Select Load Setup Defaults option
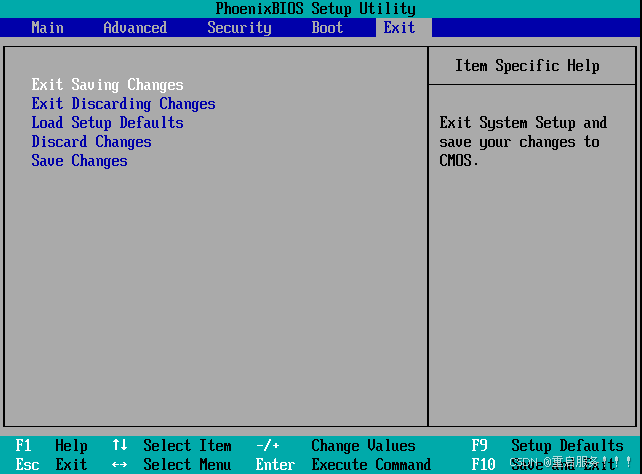This screenshot has width=642, height=474. [107, 123]
